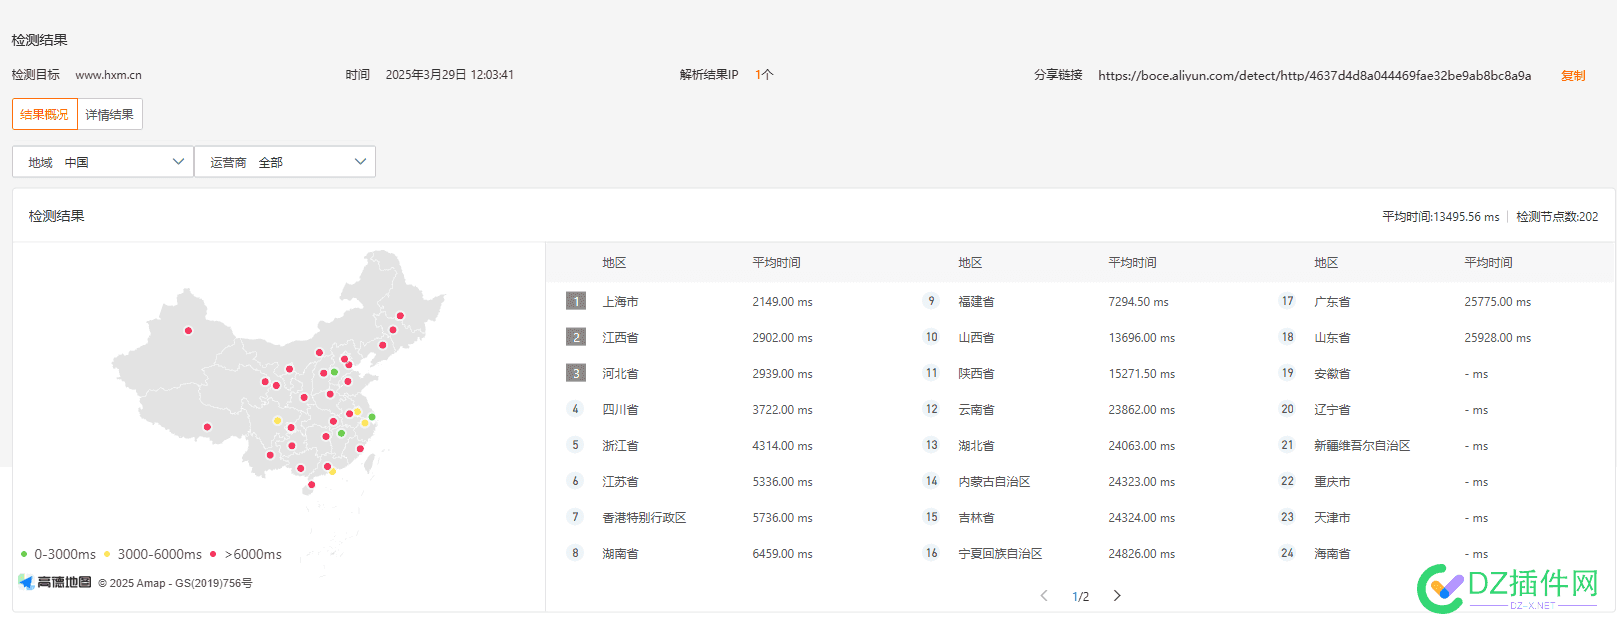This screenshot has height=629, width=1617.
Task: Click the 海南省 row
Action: 1436,553
